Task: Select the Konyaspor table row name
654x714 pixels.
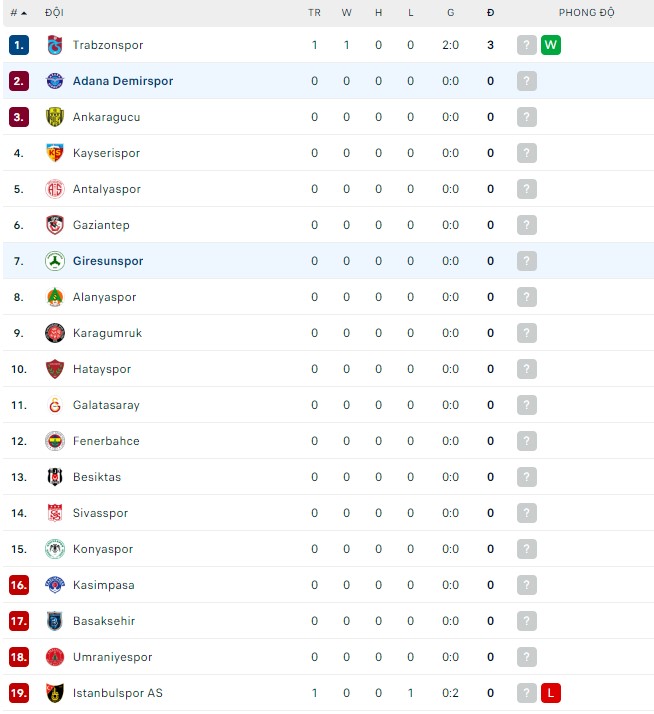Action: pos(102,549)
